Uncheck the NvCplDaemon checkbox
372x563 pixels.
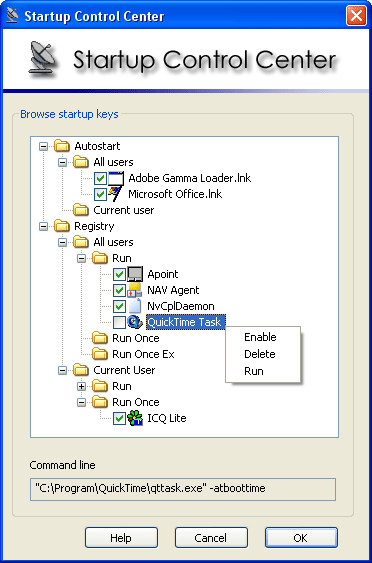tap(119, 306)
